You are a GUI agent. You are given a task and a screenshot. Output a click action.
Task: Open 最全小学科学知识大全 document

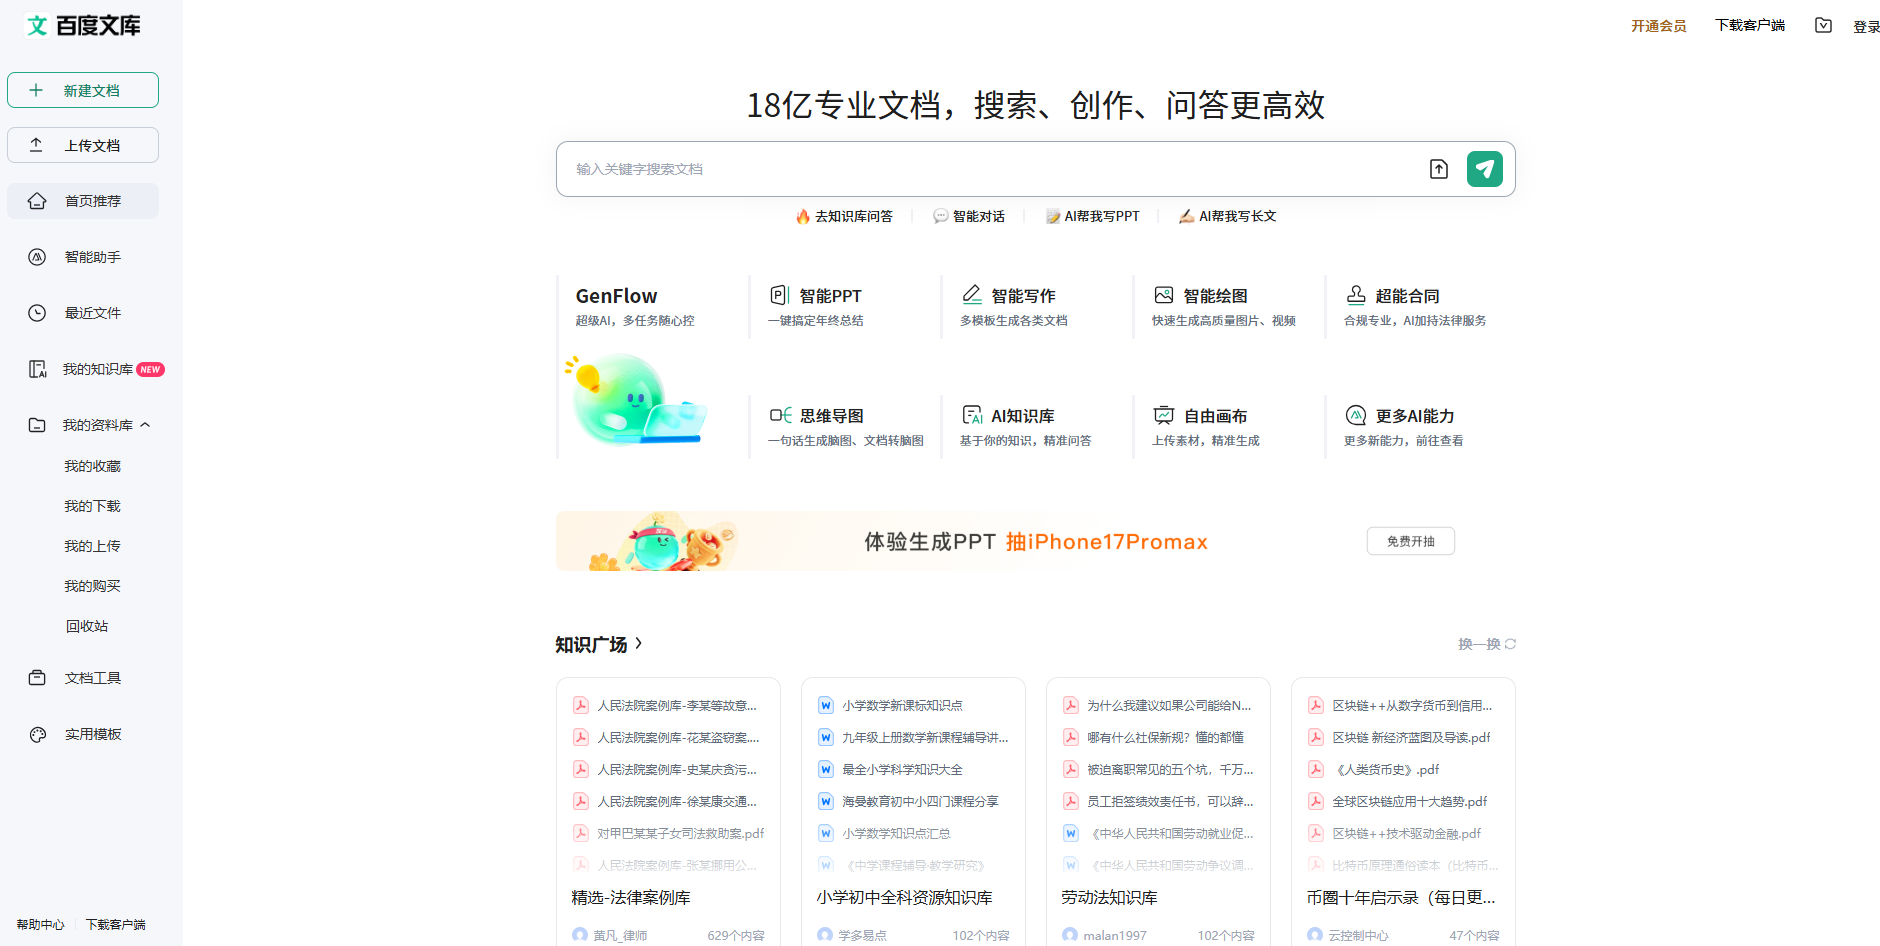(902, 770)
